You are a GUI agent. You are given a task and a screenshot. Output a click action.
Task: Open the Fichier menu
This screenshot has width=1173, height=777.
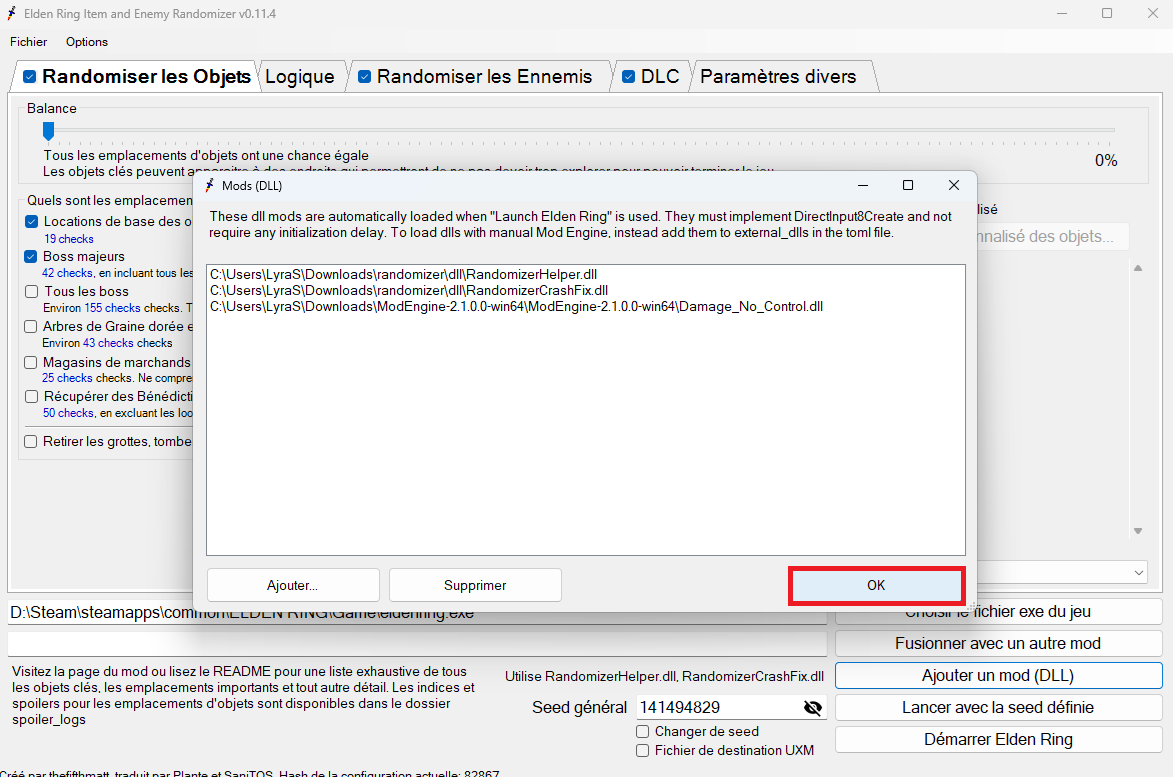[28, 42]
